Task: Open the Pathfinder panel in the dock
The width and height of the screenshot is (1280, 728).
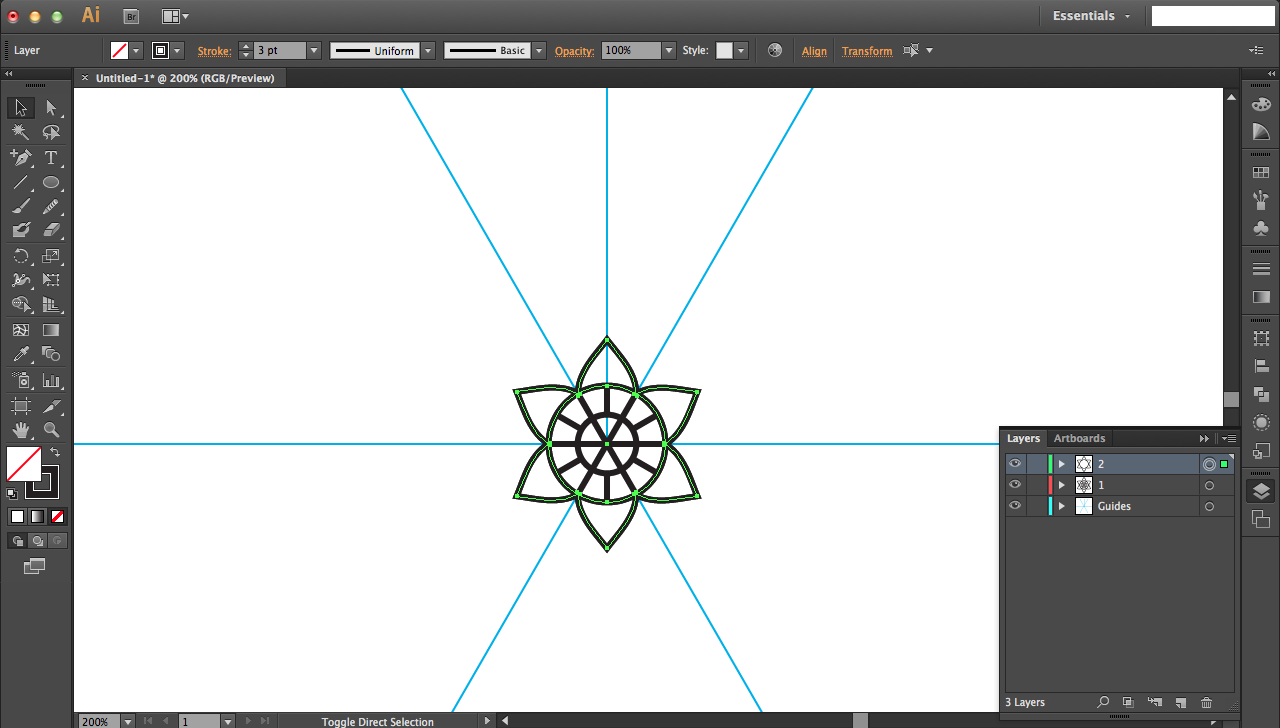Action: [x=1261, y=394]
